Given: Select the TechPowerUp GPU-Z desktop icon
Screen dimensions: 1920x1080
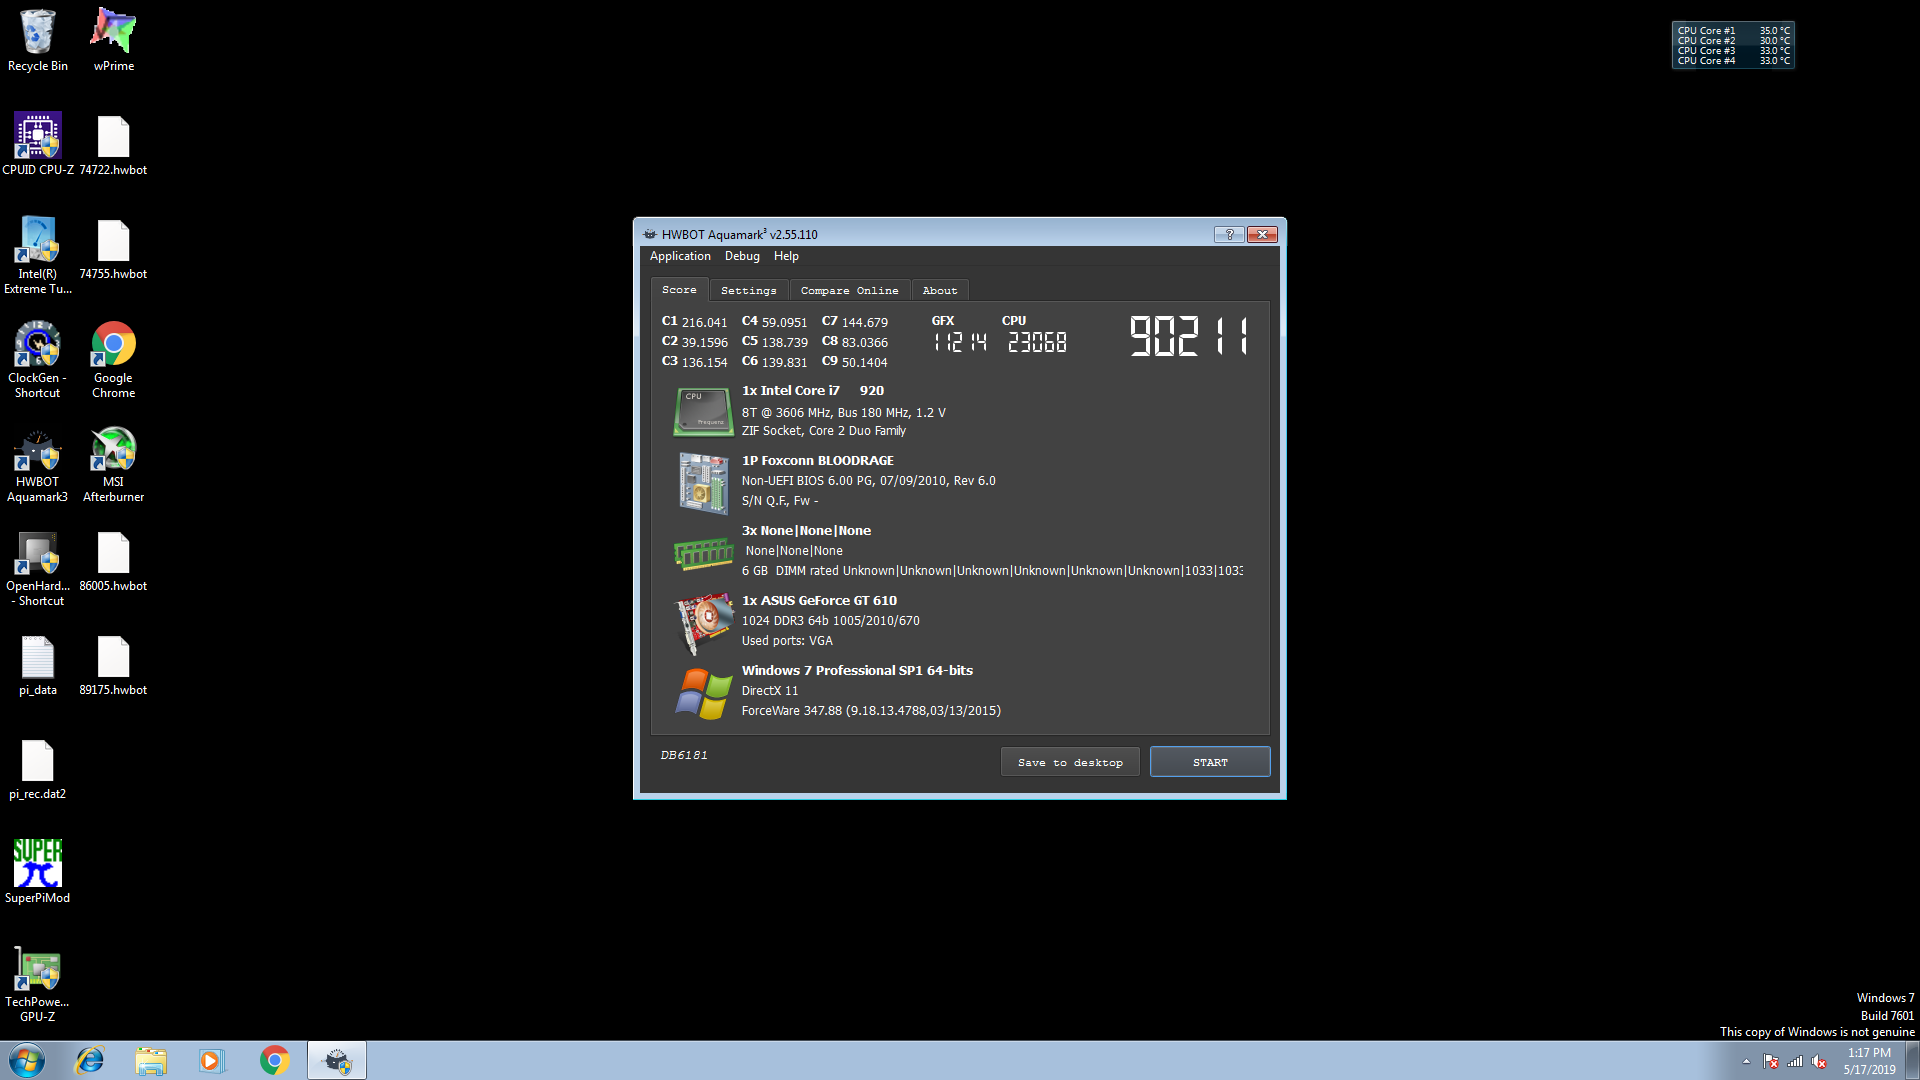Looking at the screenshot, I should click(x=38, y=984).
